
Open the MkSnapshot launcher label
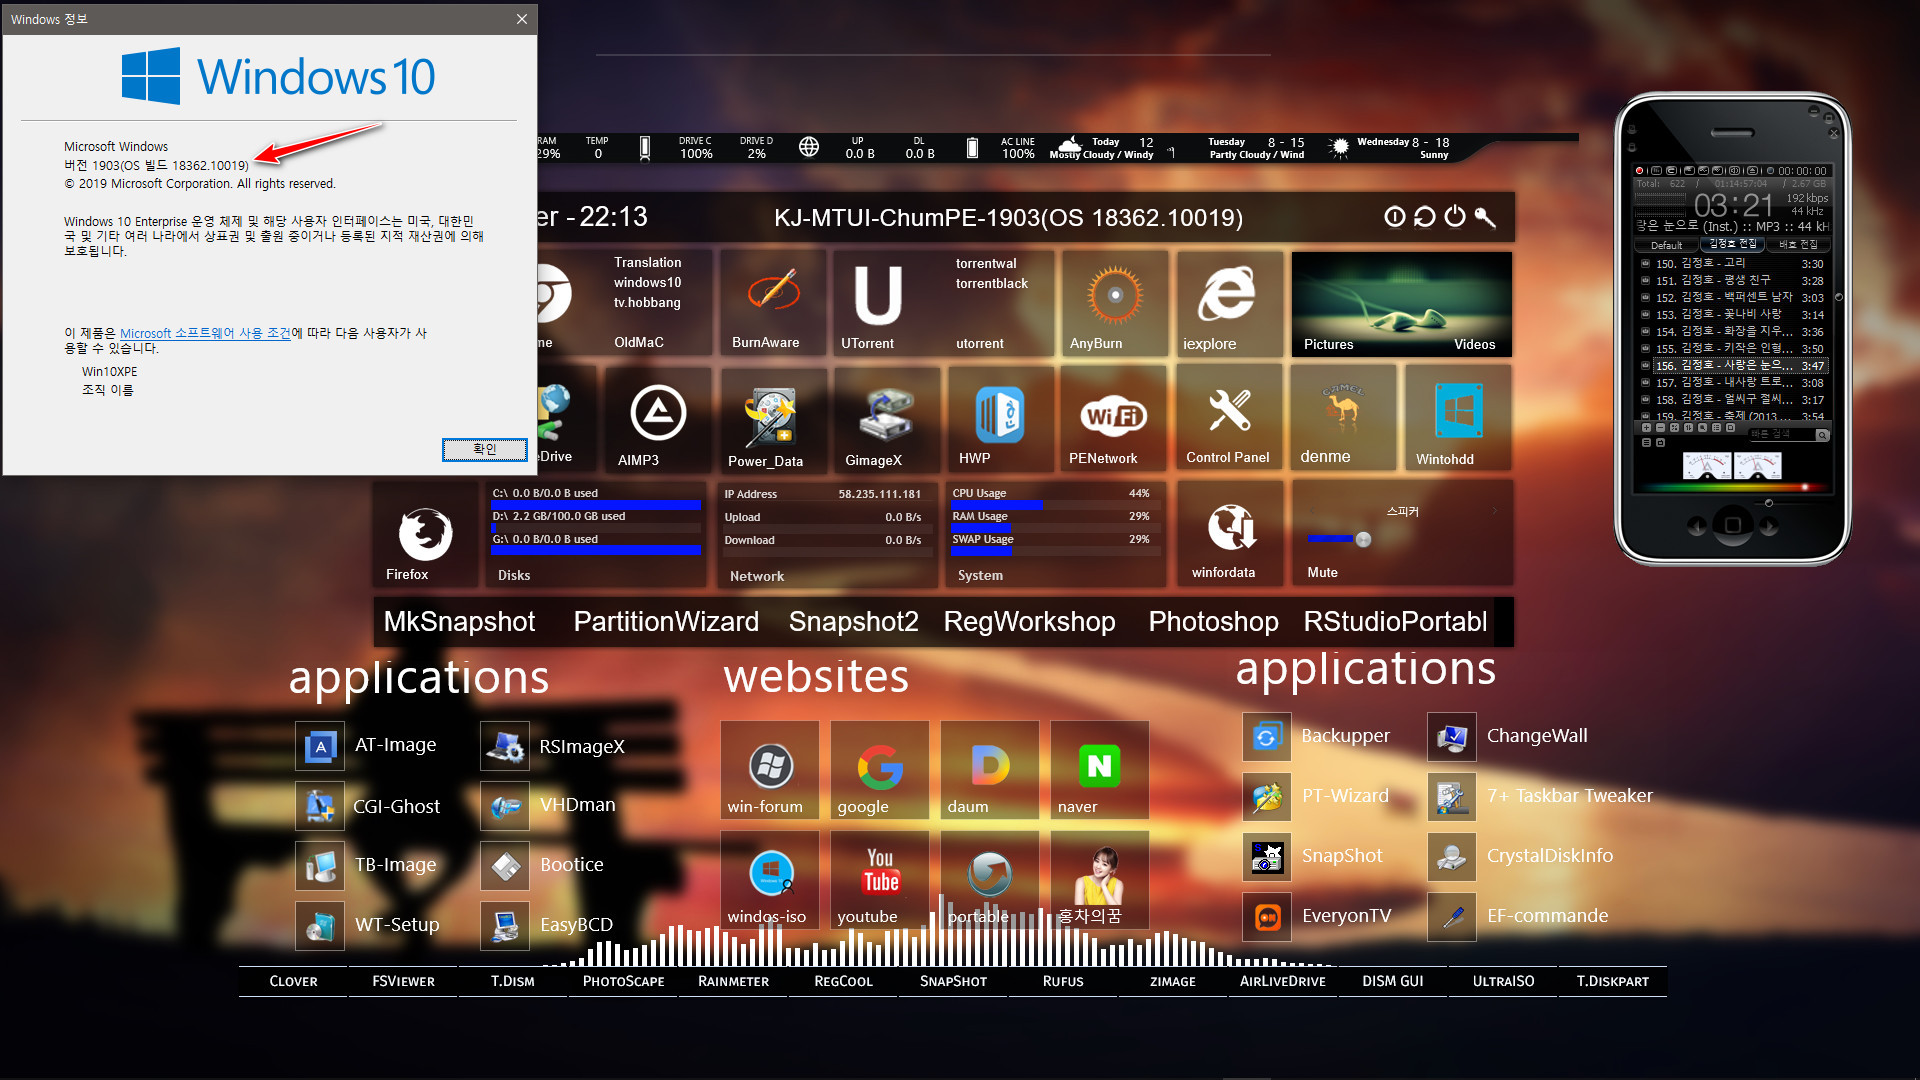(460, 622)
